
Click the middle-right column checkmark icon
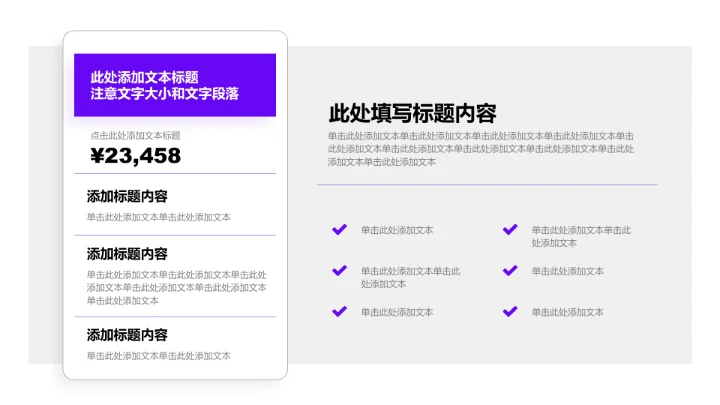coord(510,271)
